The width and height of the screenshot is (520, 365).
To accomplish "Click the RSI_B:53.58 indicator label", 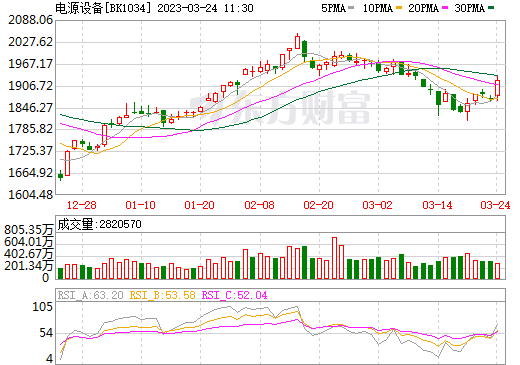I will point(162,295).
